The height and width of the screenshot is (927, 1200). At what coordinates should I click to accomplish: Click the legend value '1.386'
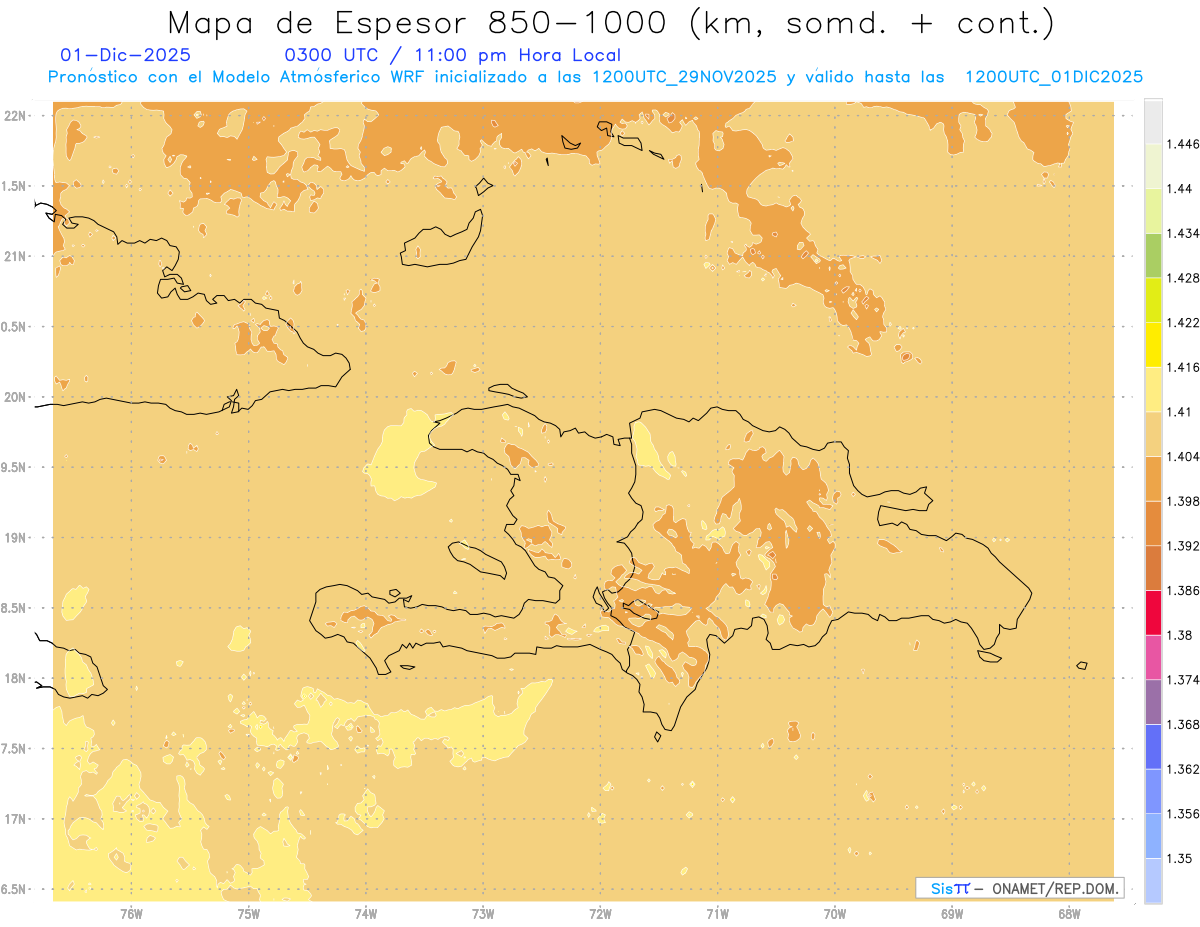click(x=1184, y=590)
